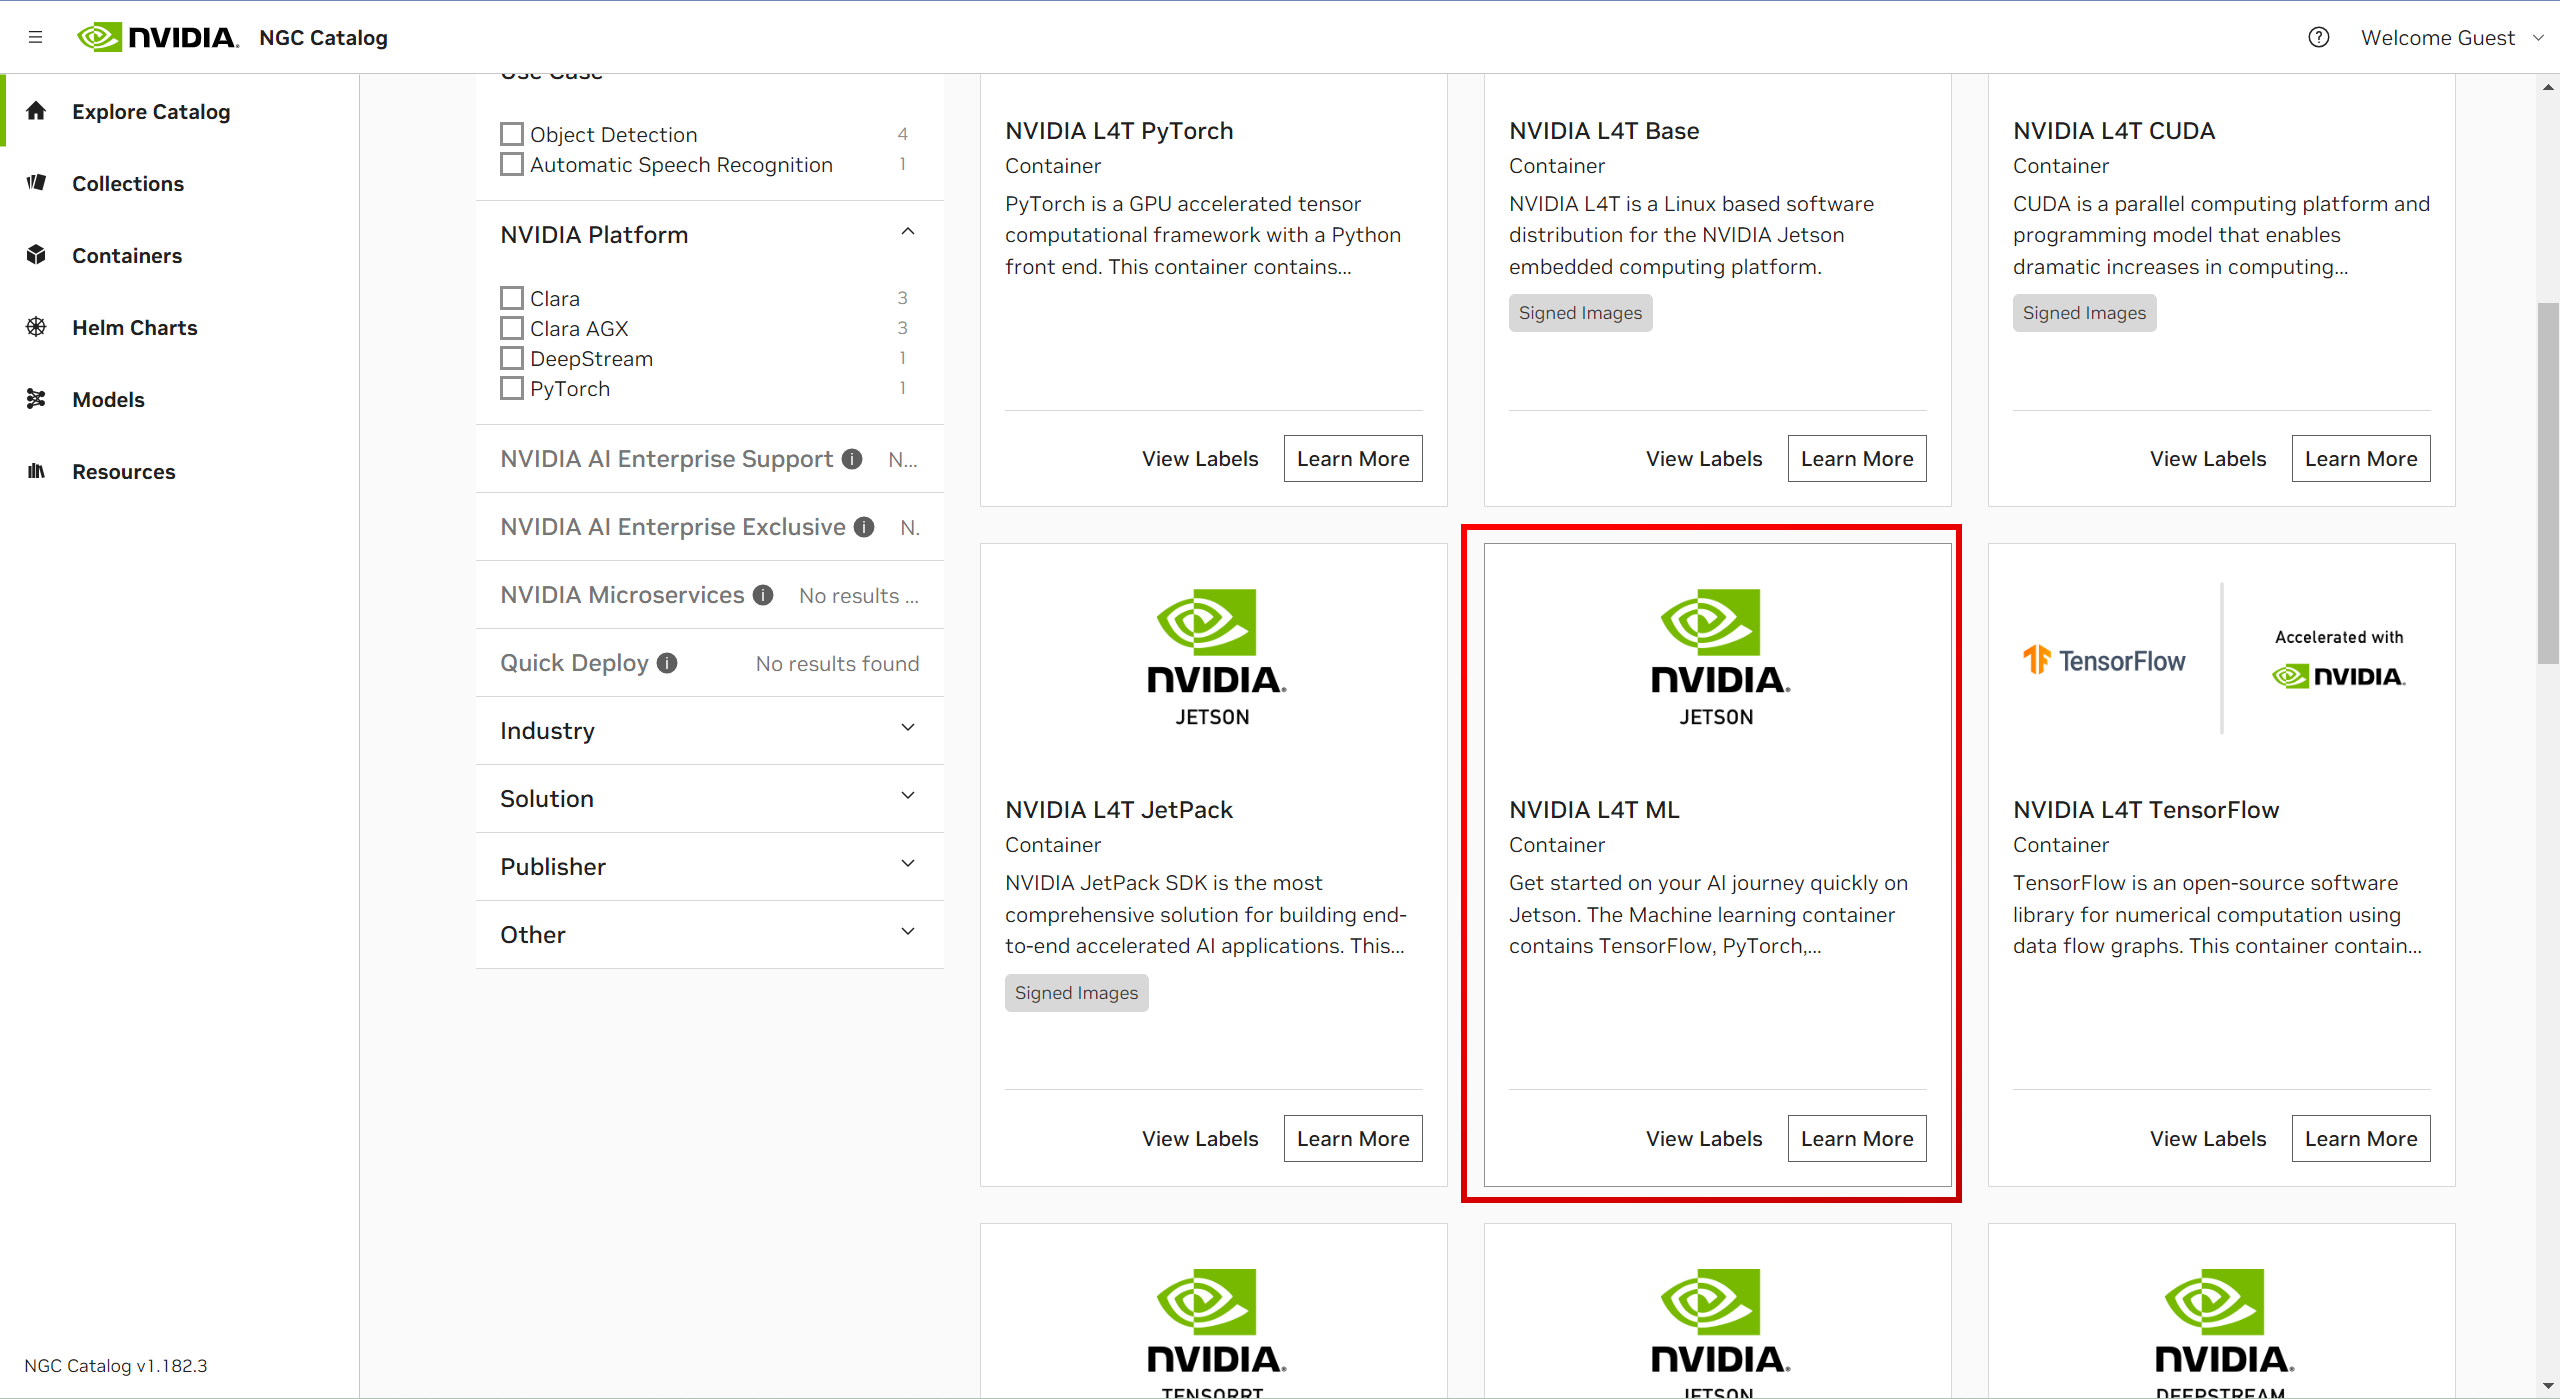Check the Clara AGX platform filter
The height and width of the screenshot is (1399, 2560).
[512, 328]
